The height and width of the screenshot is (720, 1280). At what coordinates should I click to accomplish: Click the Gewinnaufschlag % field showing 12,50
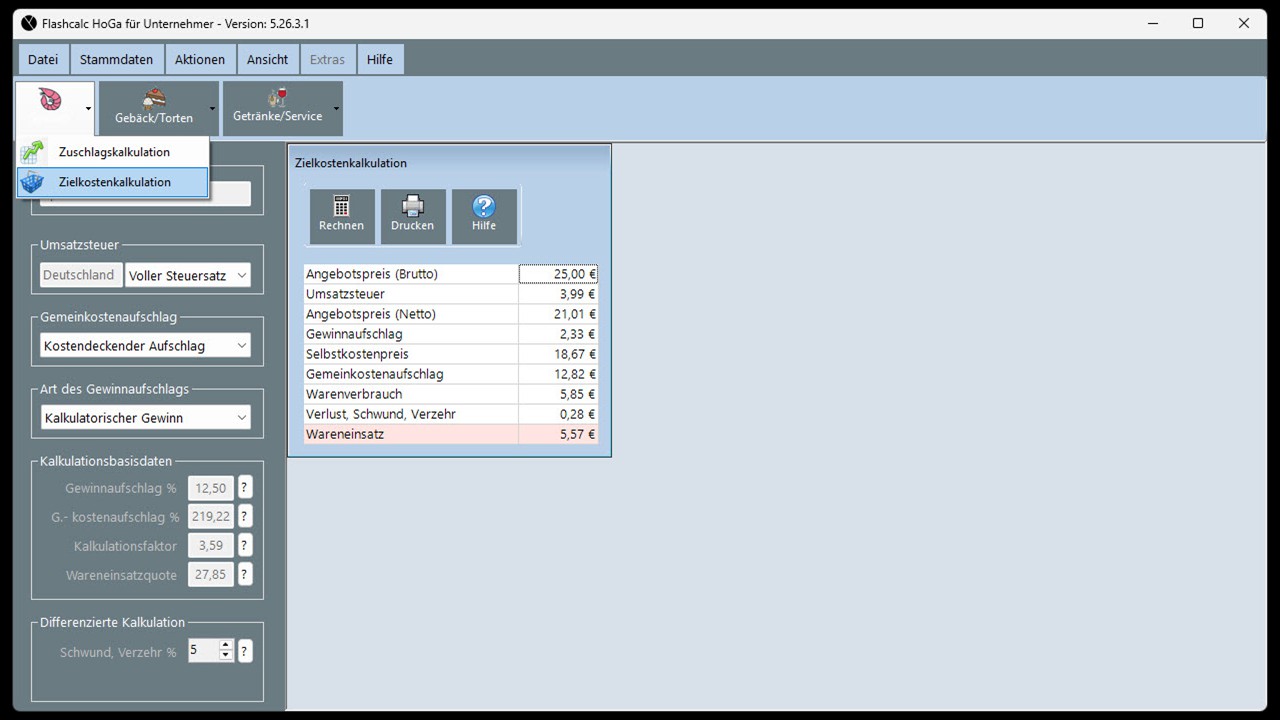pos(211,488)
